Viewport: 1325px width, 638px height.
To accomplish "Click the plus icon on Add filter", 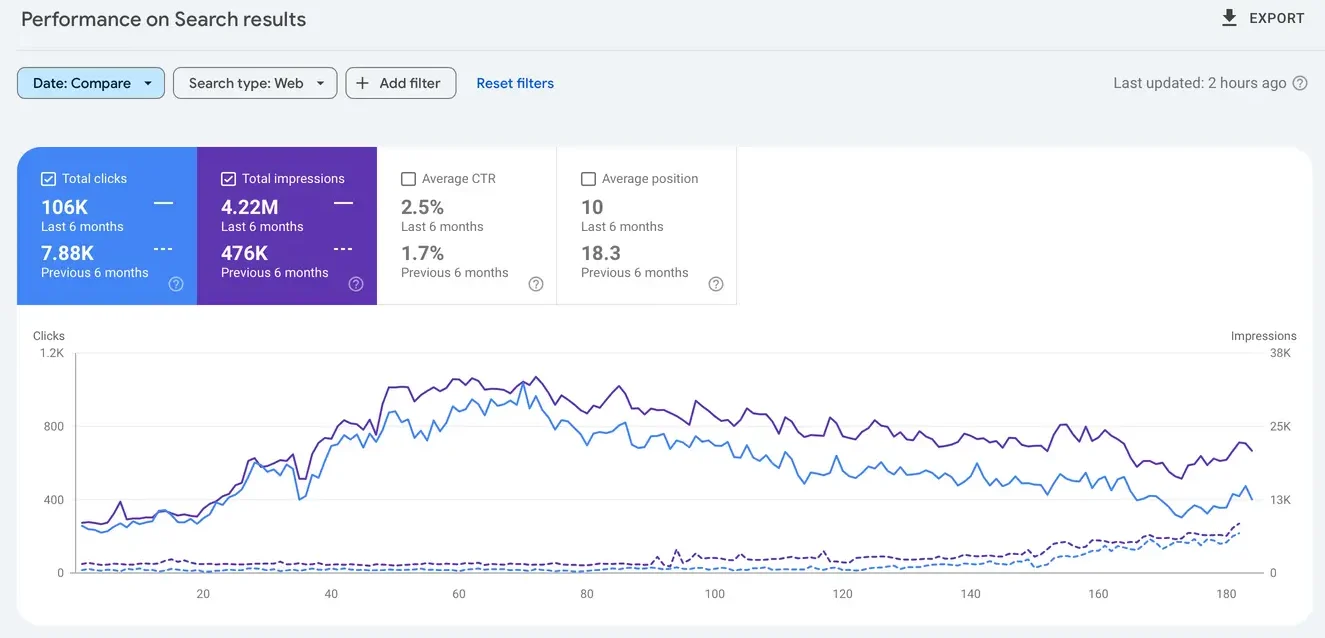I will (x=362, y=83).
